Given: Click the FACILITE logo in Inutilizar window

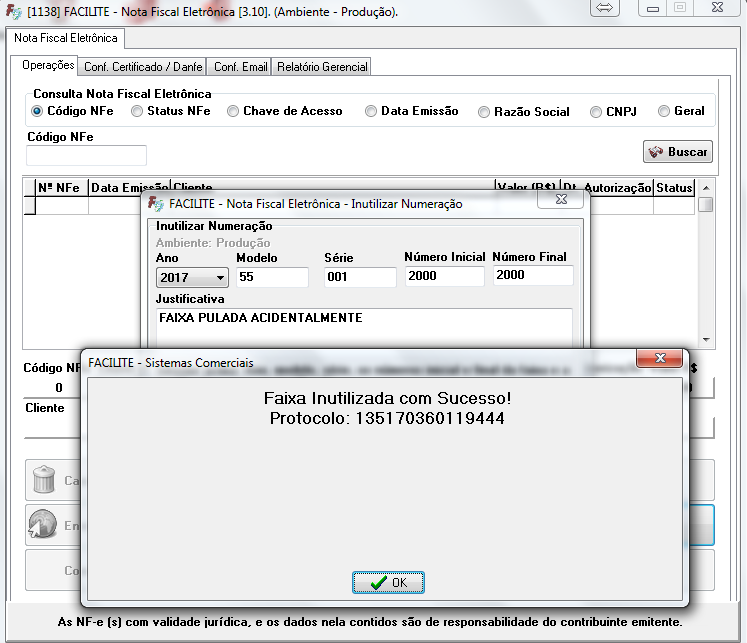Looking at the screenshot, I should (156, 203).
